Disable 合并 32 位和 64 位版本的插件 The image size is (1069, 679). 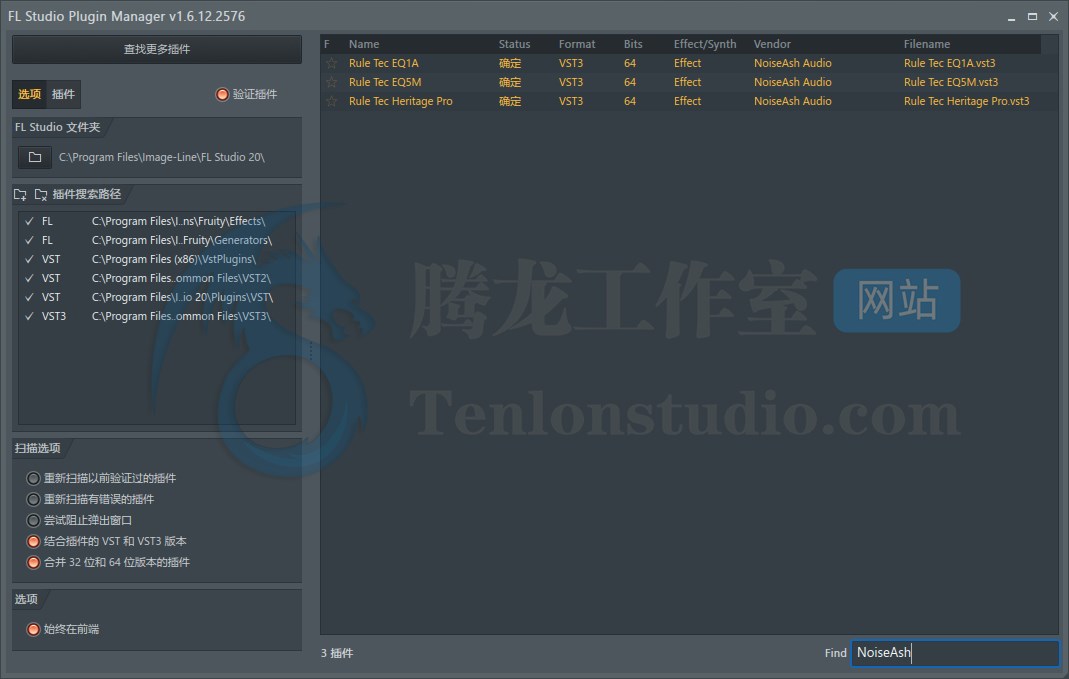coord(33,562)
